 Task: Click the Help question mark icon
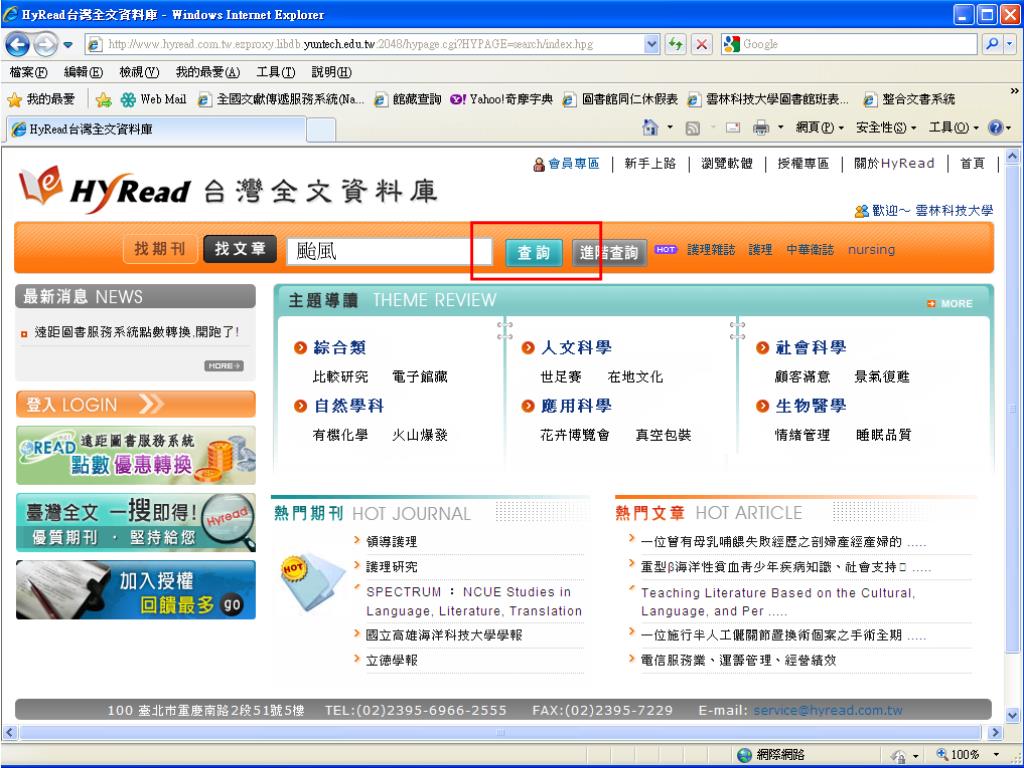995,127
